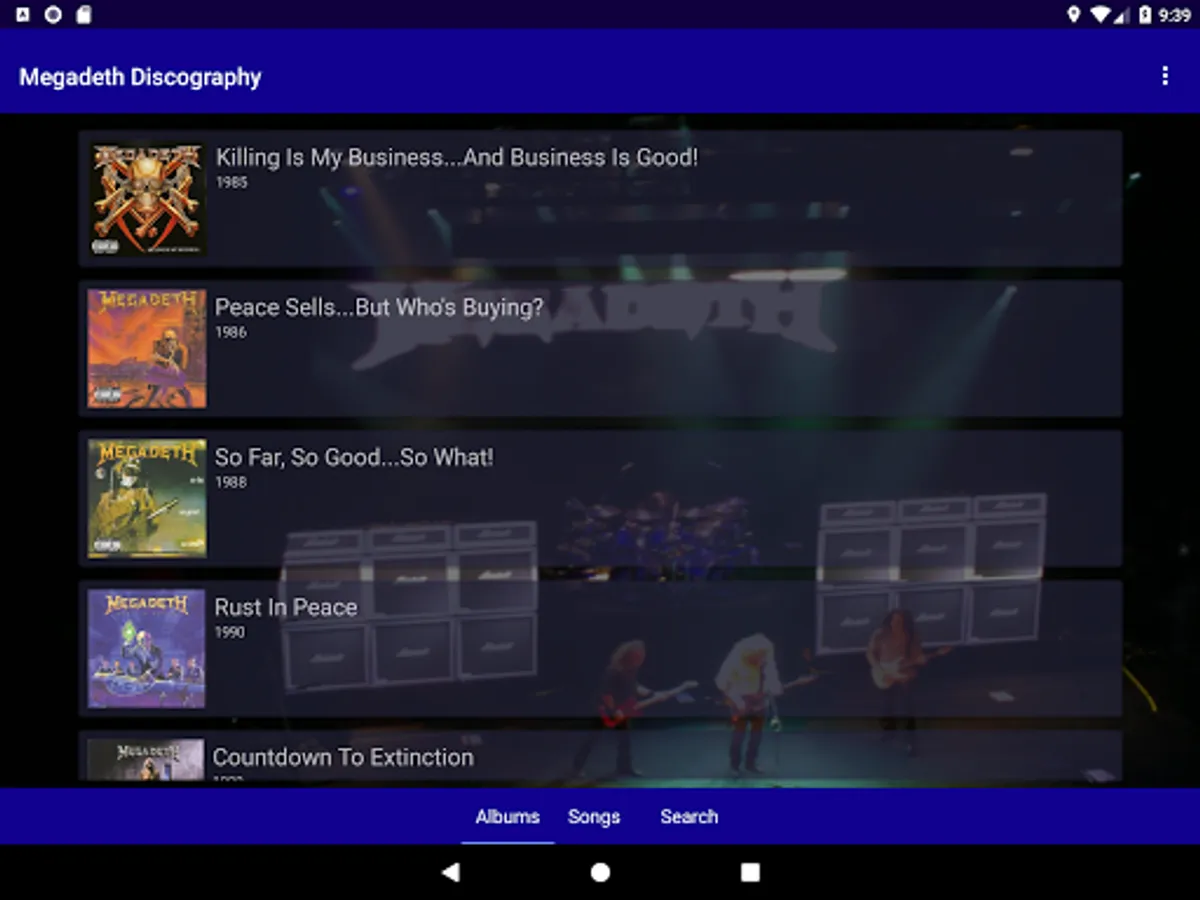Tap the Wi-Fi status icon
This screenshot has width=1200, height=900.
[1101, 14]
